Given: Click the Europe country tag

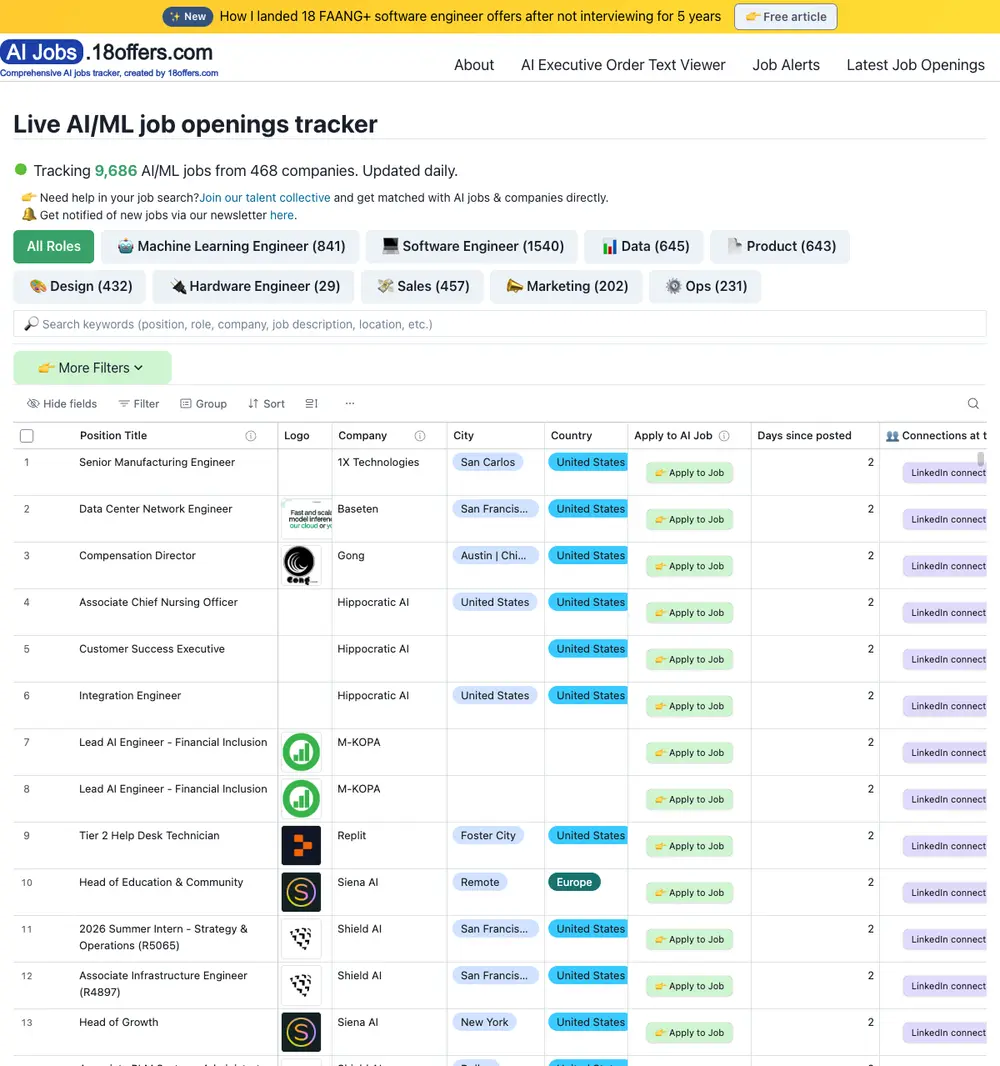Looking at the screenshot, I should pos(574,882).
